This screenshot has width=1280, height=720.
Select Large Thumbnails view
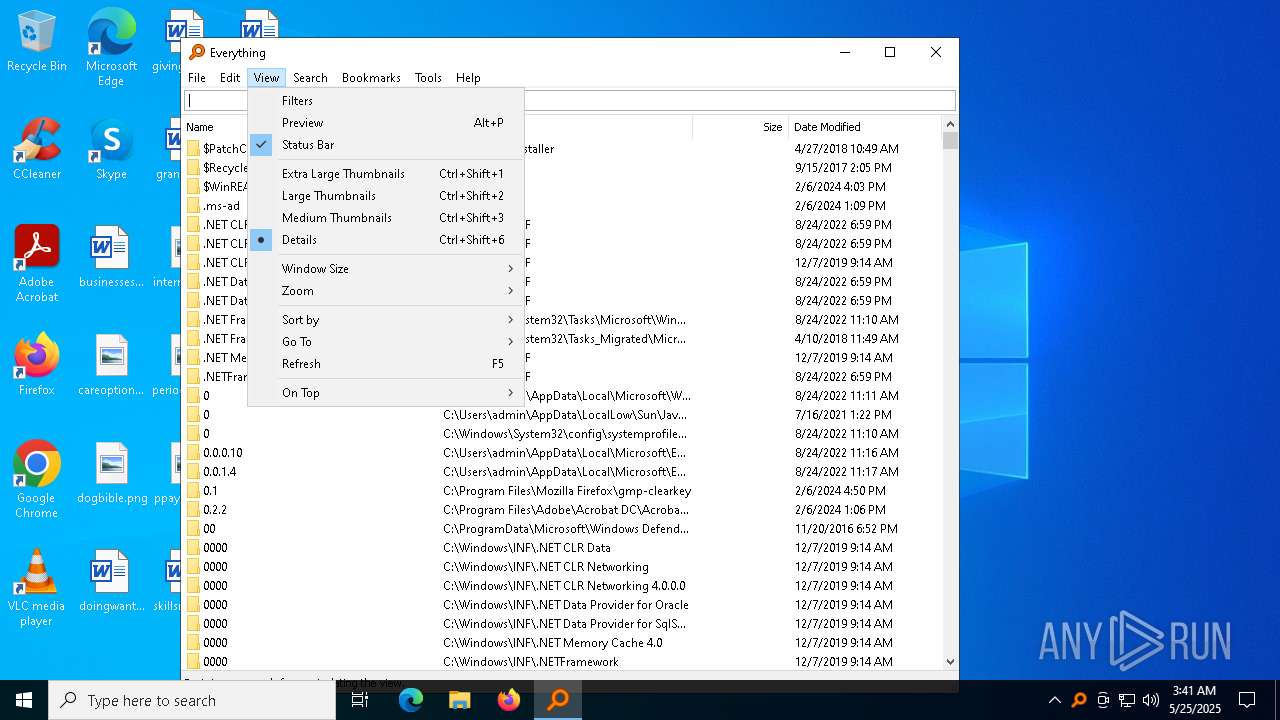[386, 196]
